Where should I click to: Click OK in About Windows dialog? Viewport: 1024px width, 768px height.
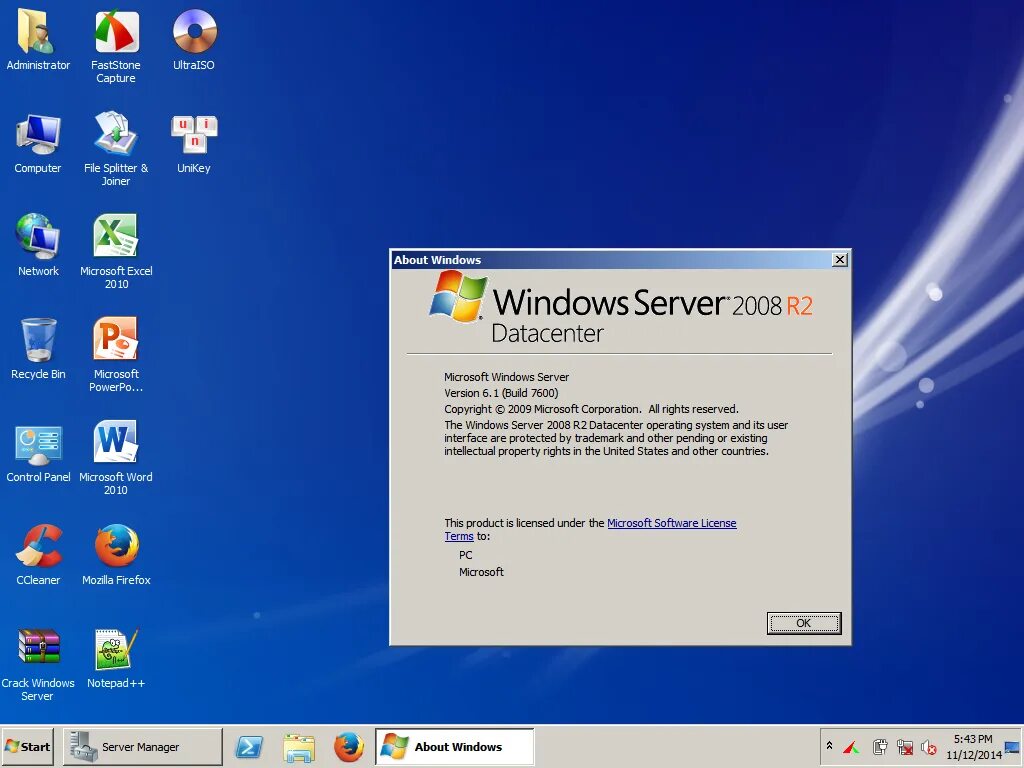point(804,623)
